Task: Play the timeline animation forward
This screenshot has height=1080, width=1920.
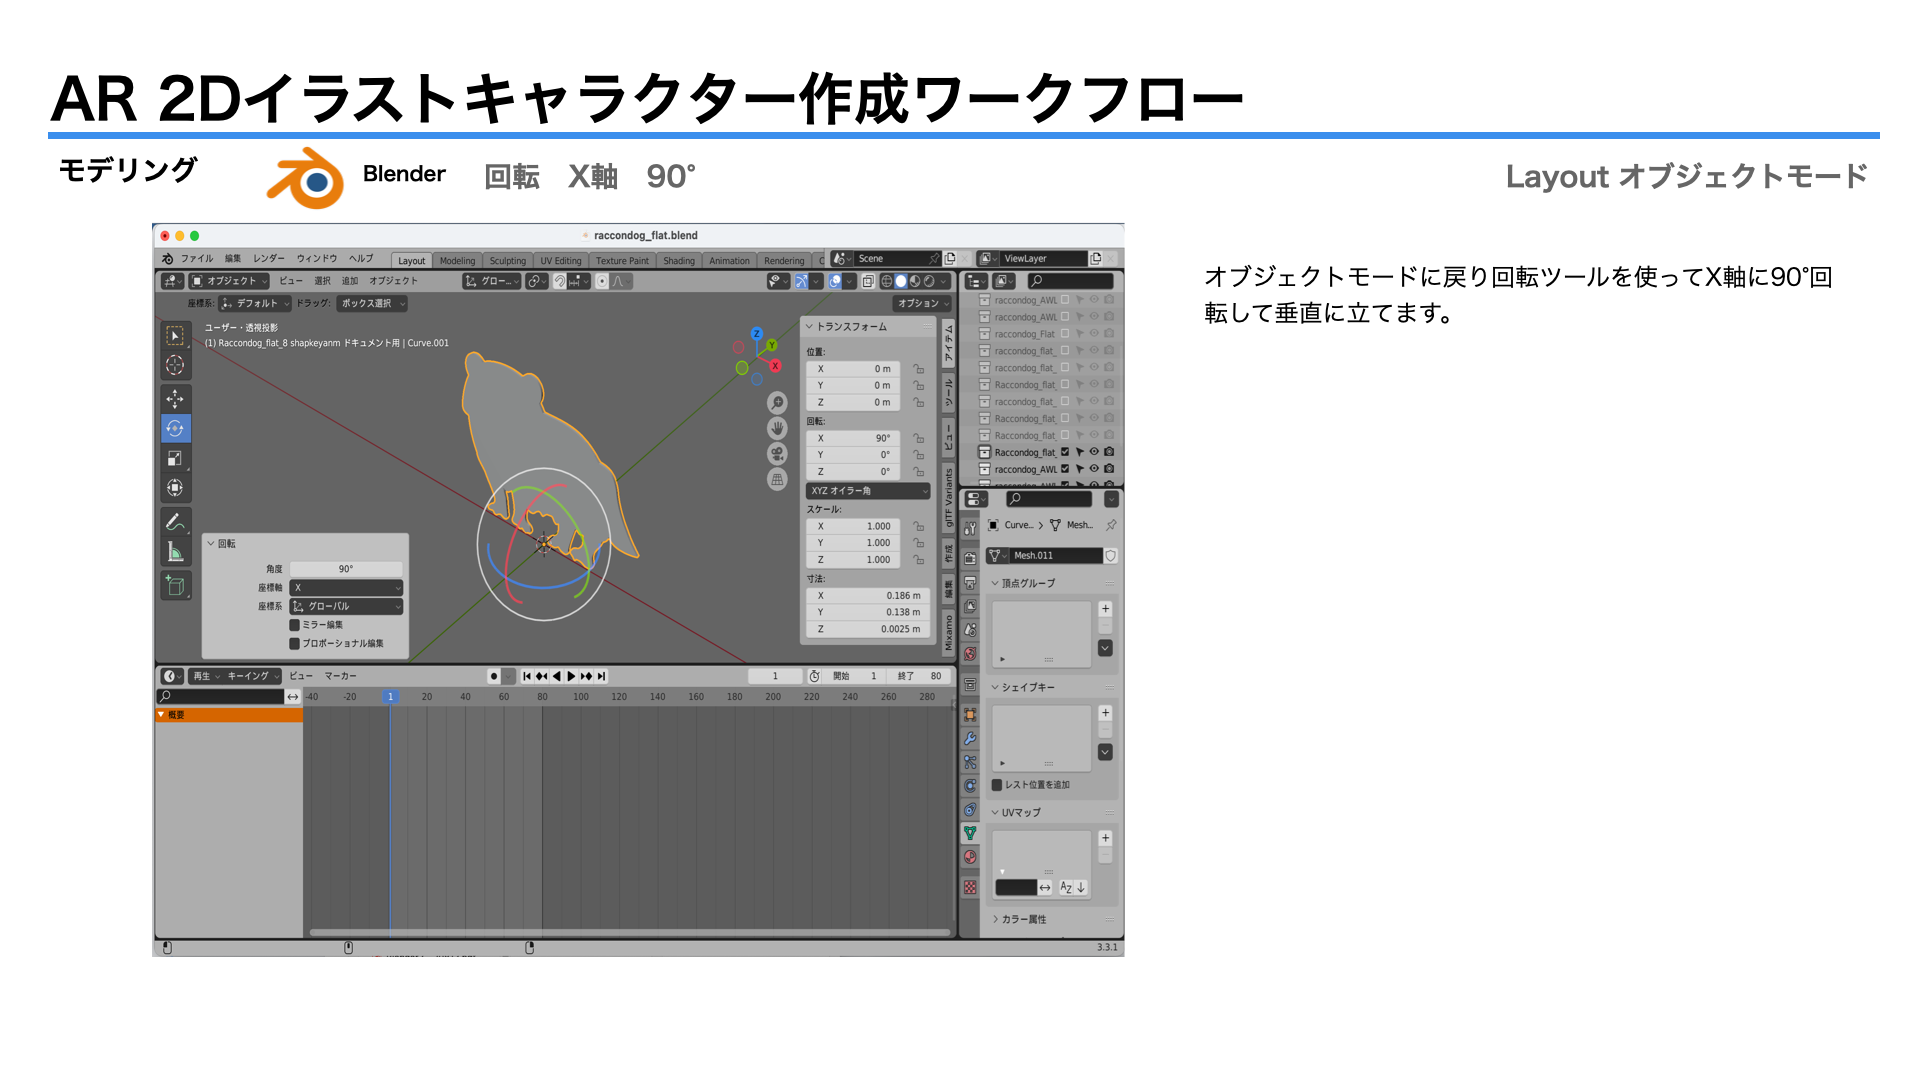Action: click(x=572, y=677)
